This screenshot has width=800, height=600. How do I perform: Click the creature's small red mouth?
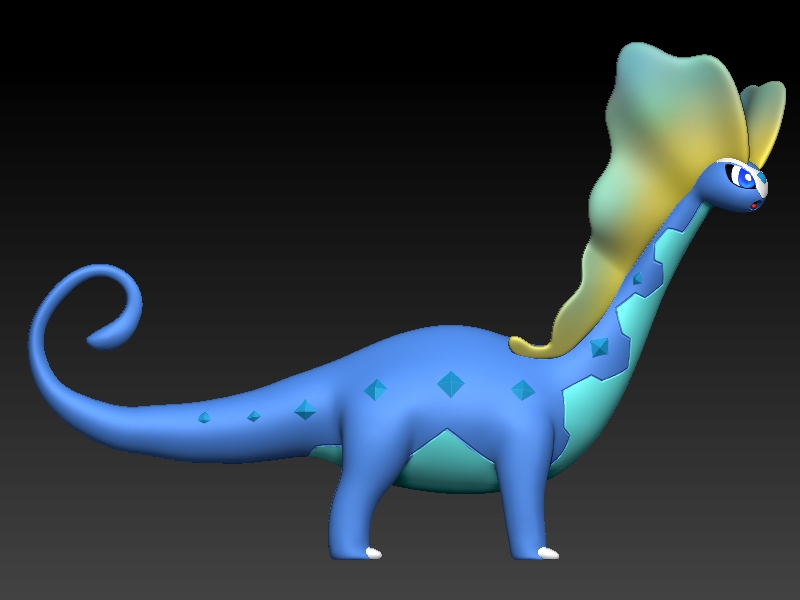coord(753,205)
